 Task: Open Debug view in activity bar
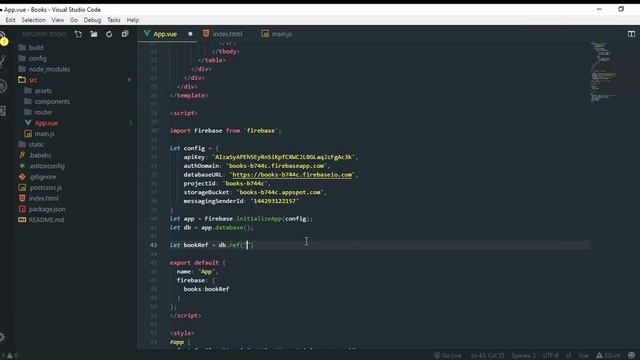3,86
